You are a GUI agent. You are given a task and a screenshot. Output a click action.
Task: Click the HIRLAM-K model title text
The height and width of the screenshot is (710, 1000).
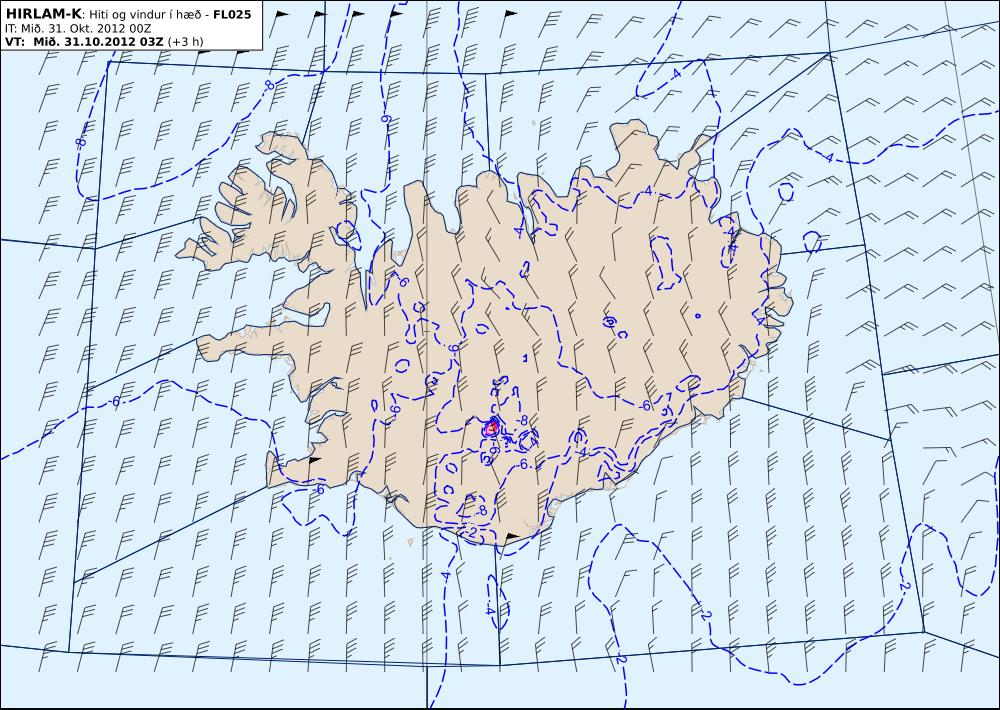pos(43,13)
